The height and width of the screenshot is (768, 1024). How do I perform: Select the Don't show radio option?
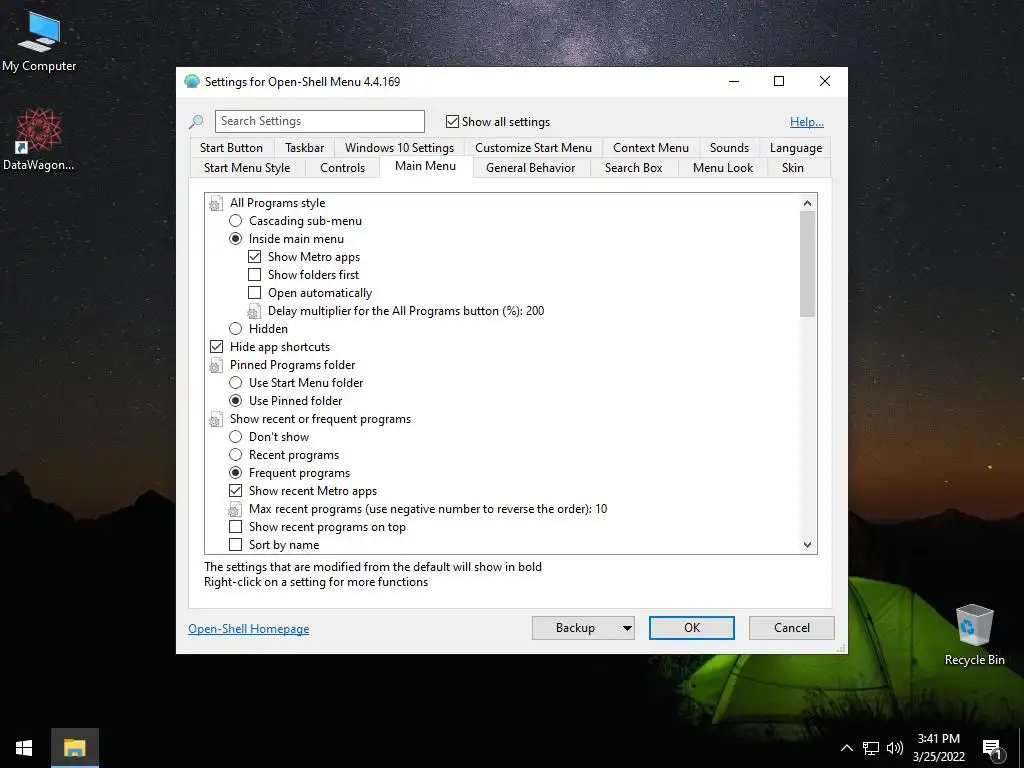[236, 437]
